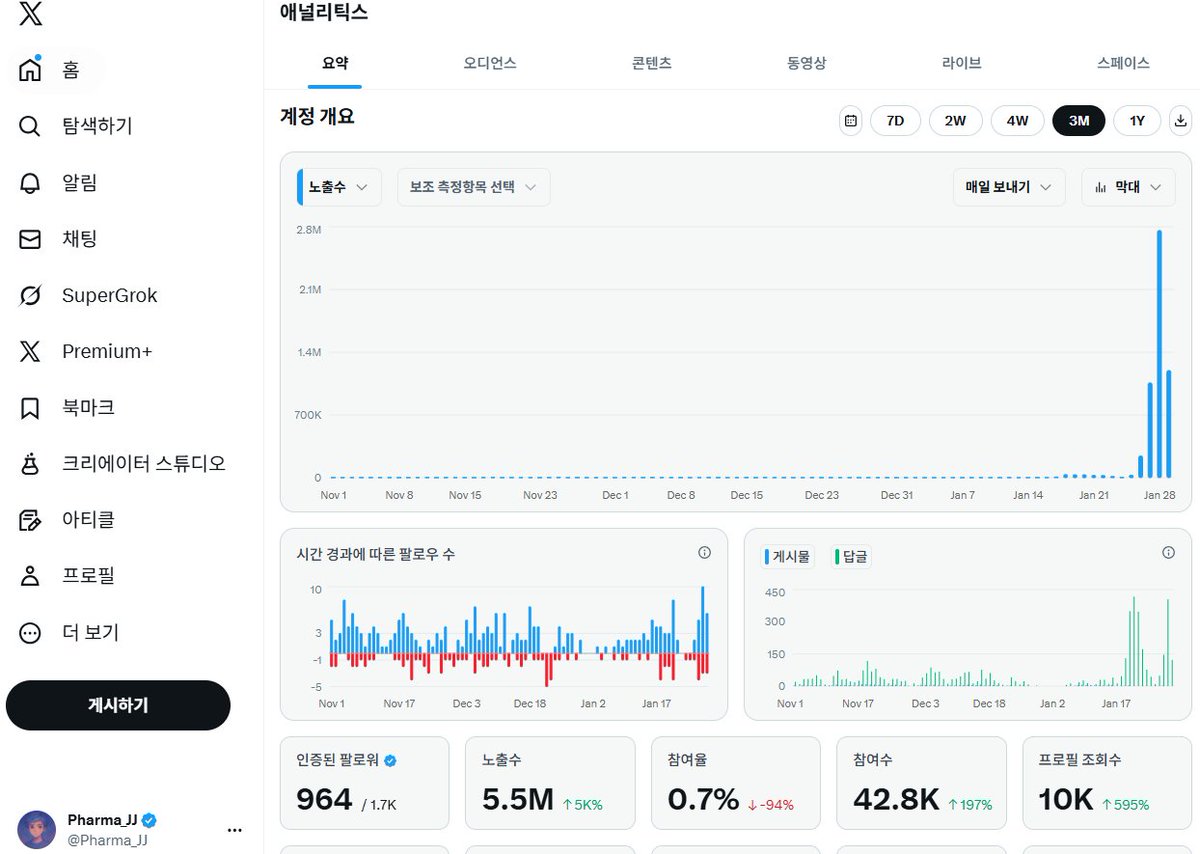Select the 4W time range

pyautogui.click(x=1017, y=121)
